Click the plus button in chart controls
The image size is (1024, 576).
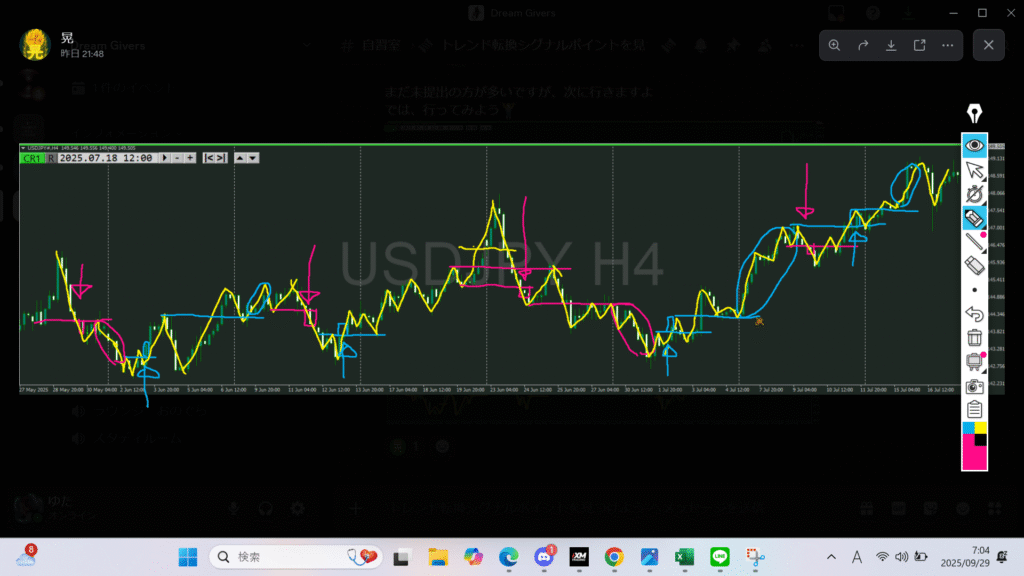click(190, 158)
